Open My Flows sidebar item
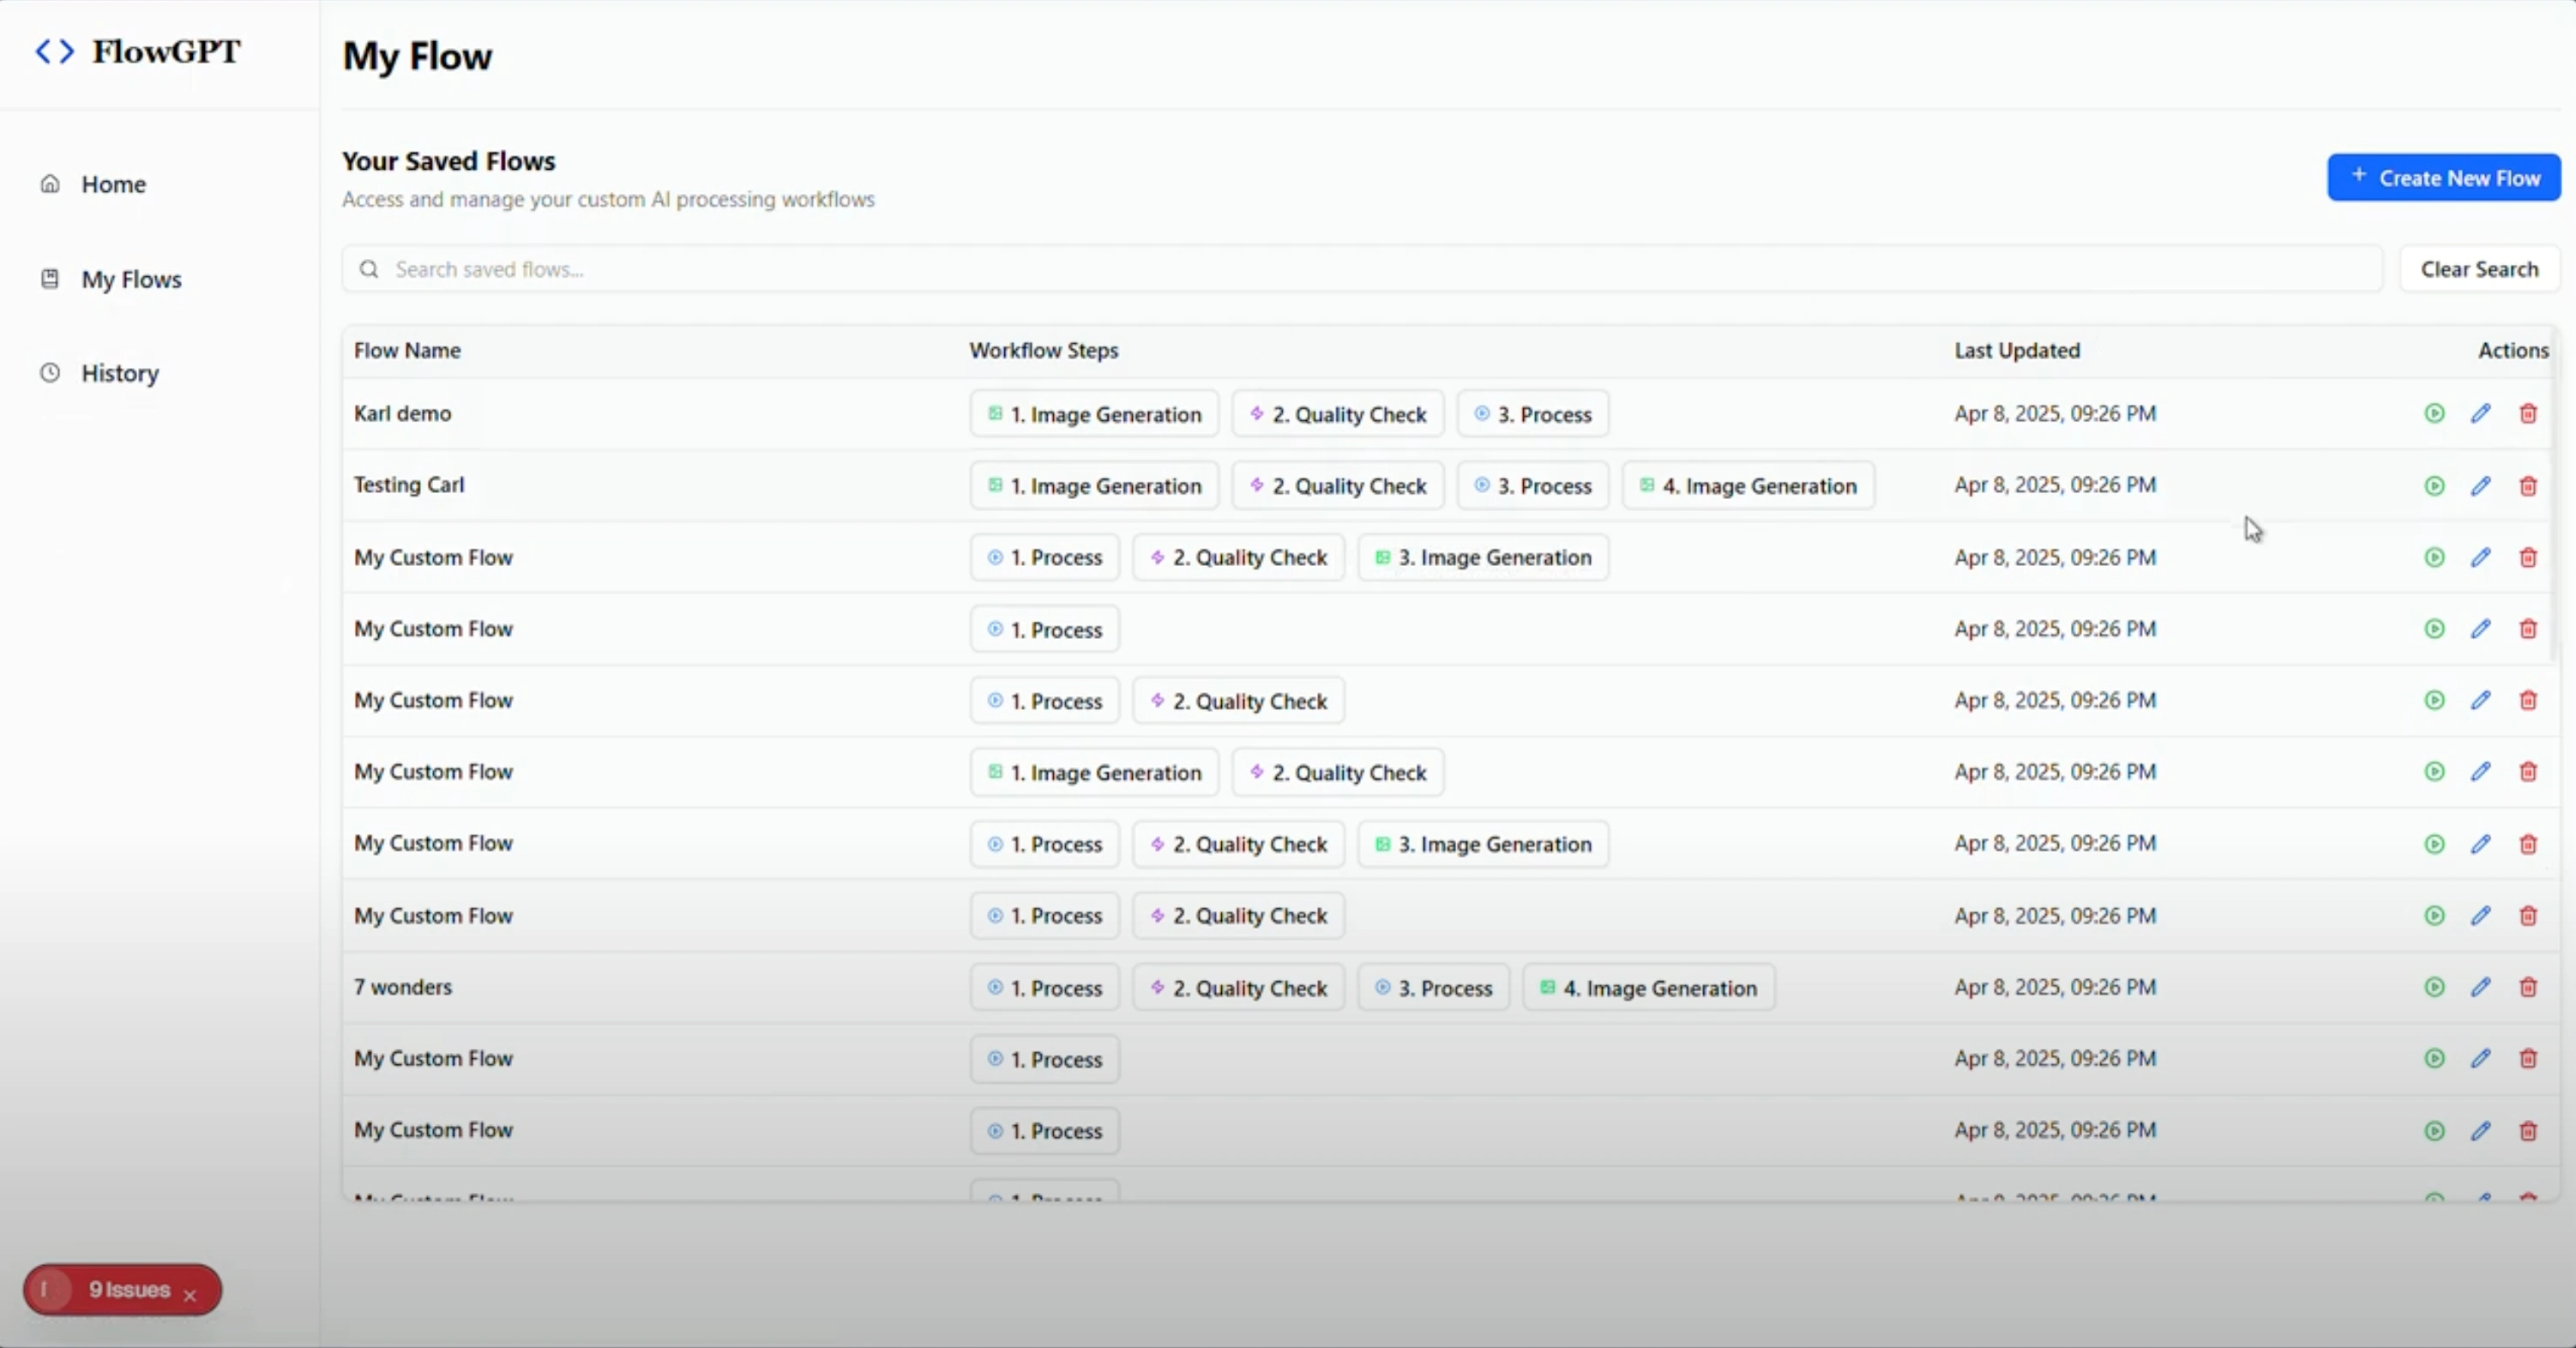This screenshot has height=1348, width=2576. coord(130,279)
